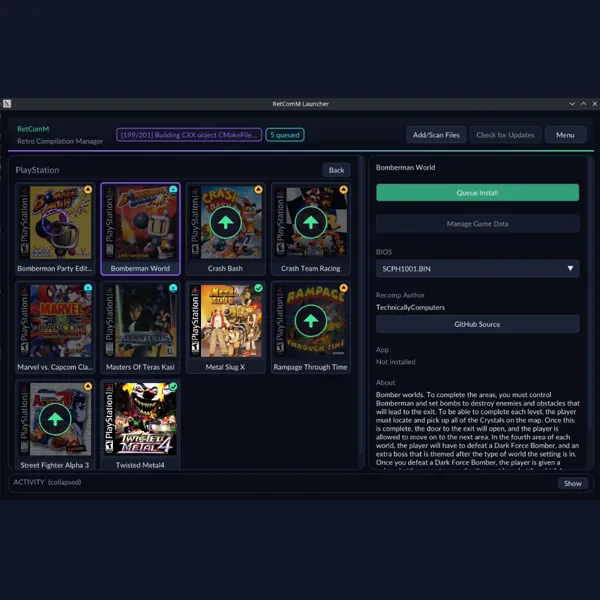The height and width of the screenshot is (600, 600).
Task: Click the orange status badge on Rampage Through Time
Action: pos(344,288)
